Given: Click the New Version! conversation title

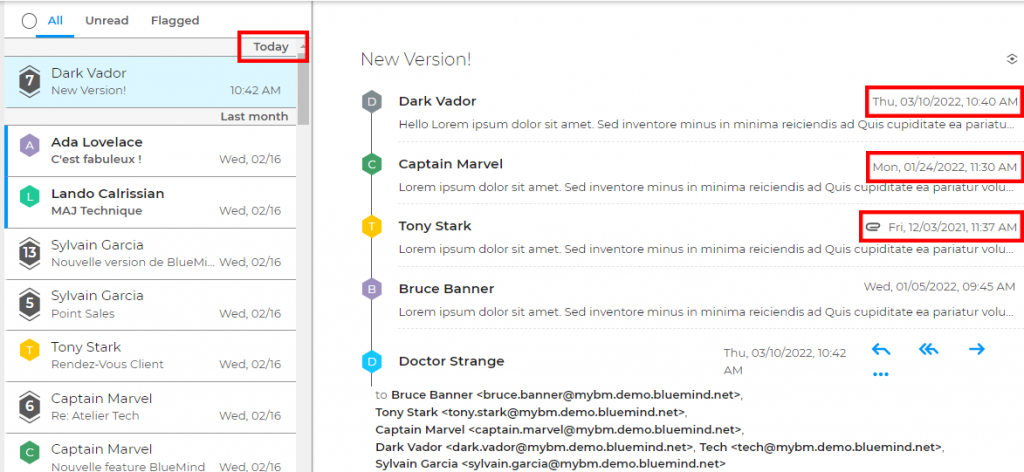Looking at the screenshot, I should 416,59.
